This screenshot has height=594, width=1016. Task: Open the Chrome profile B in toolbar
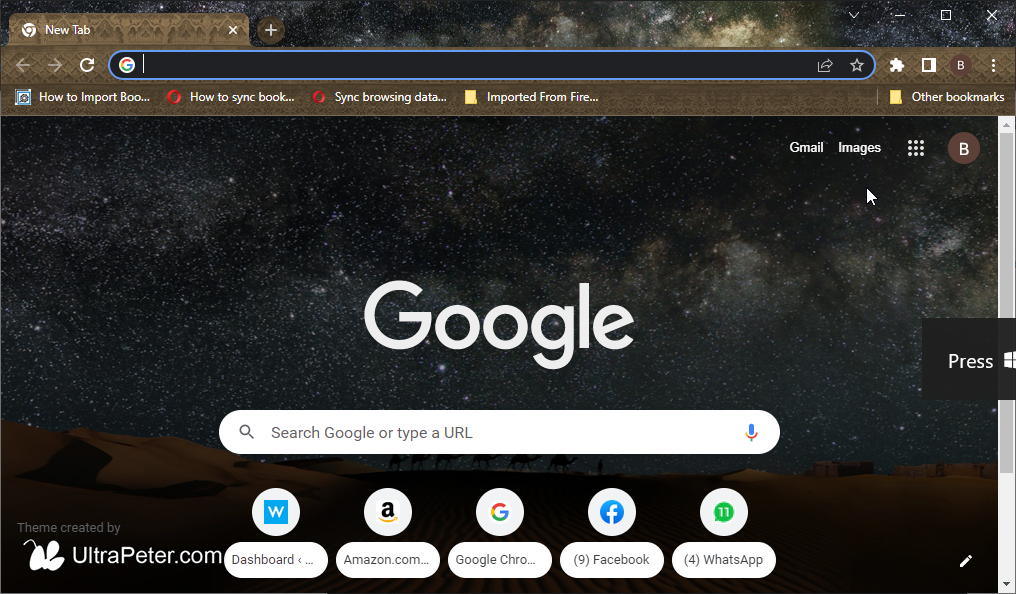click(x=960, y=65)
